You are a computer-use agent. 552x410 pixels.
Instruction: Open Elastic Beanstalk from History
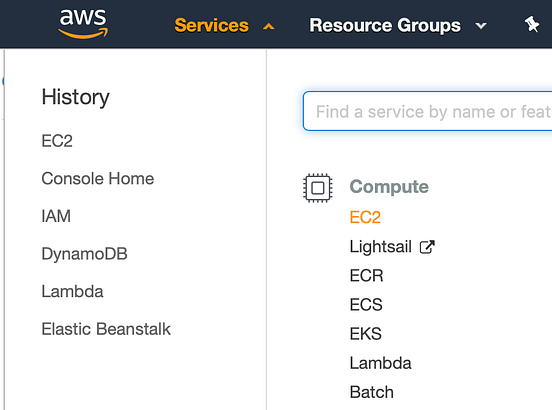(x=106, y=329)
